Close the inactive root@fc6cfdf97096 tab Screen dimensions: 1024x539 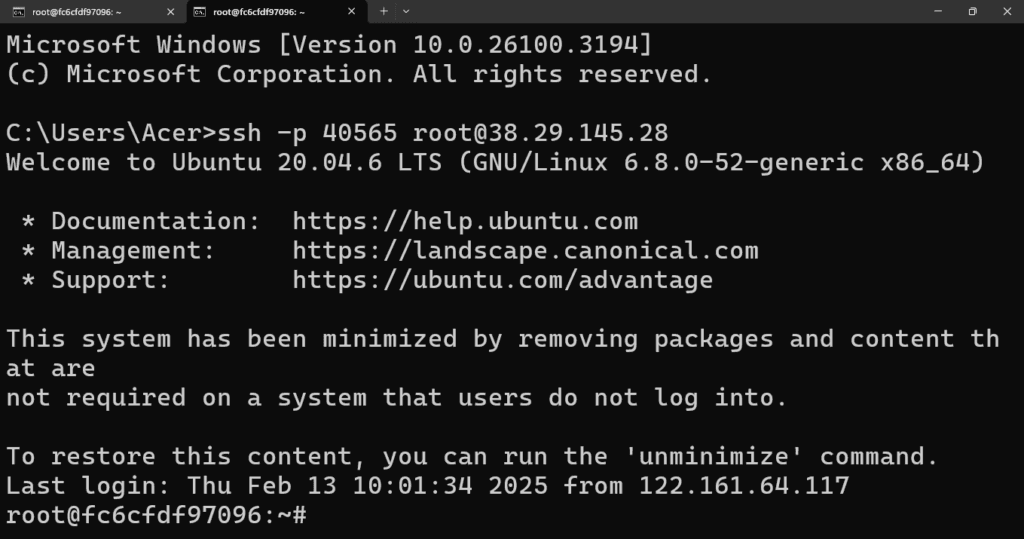click(170, 11)
